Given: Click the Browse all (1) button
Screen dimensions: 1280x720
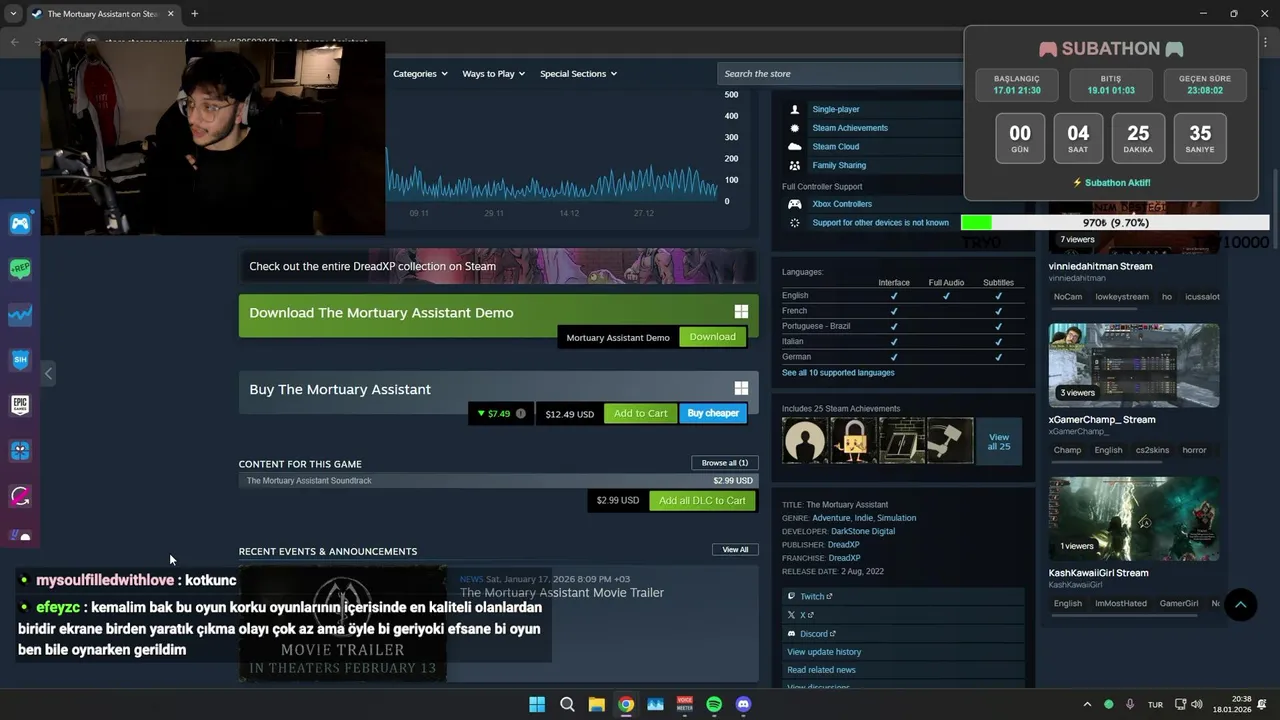Looking at the screenshot, I should point(725,463).
